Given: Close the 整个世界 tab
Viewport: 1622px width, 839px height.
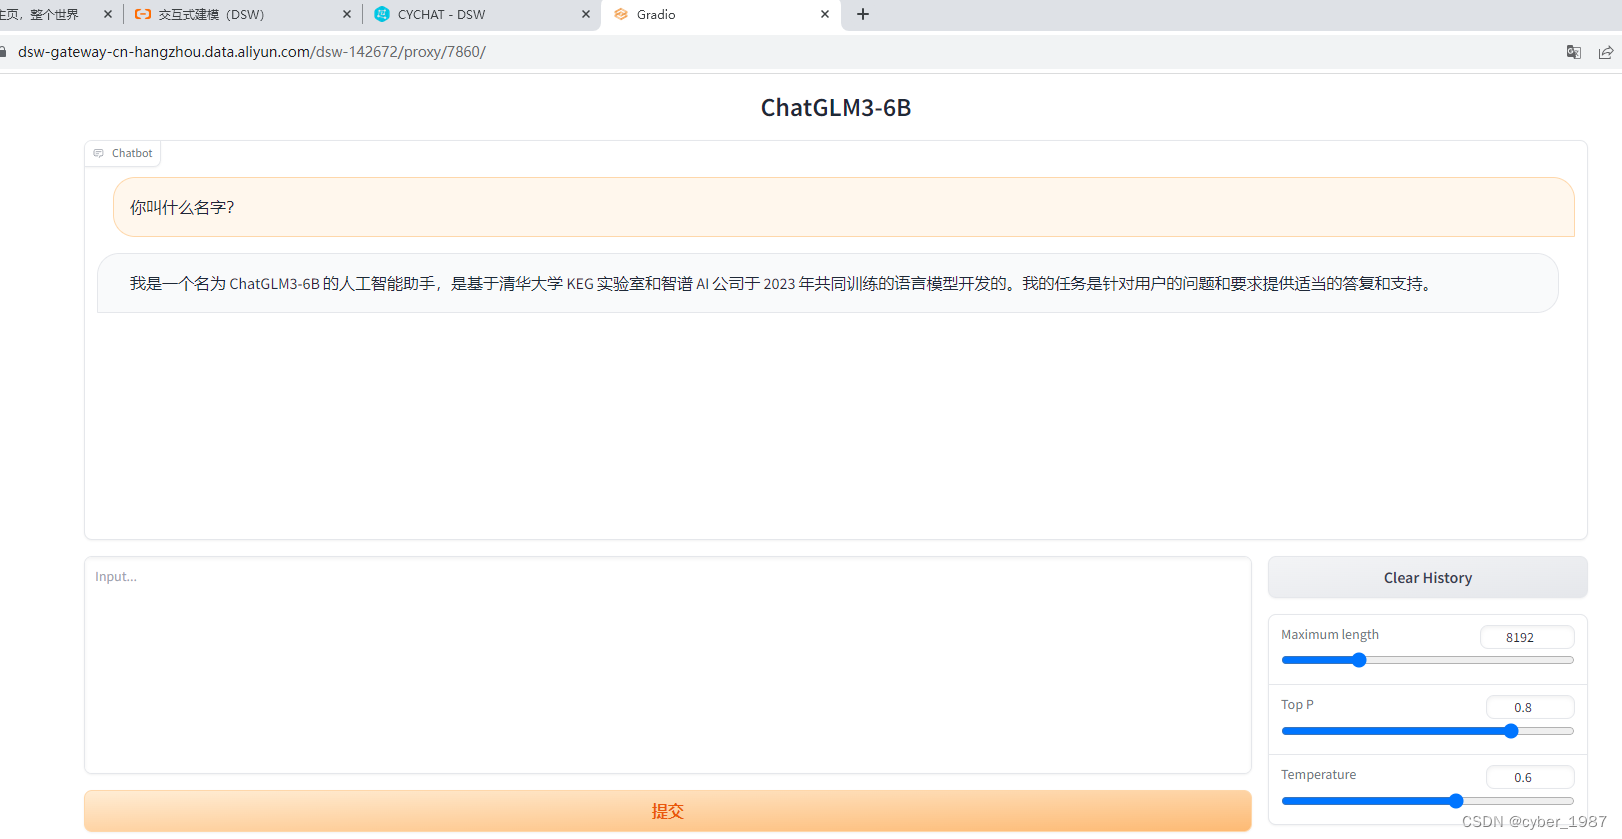Looking at the screenshot, I should (108, 14).
